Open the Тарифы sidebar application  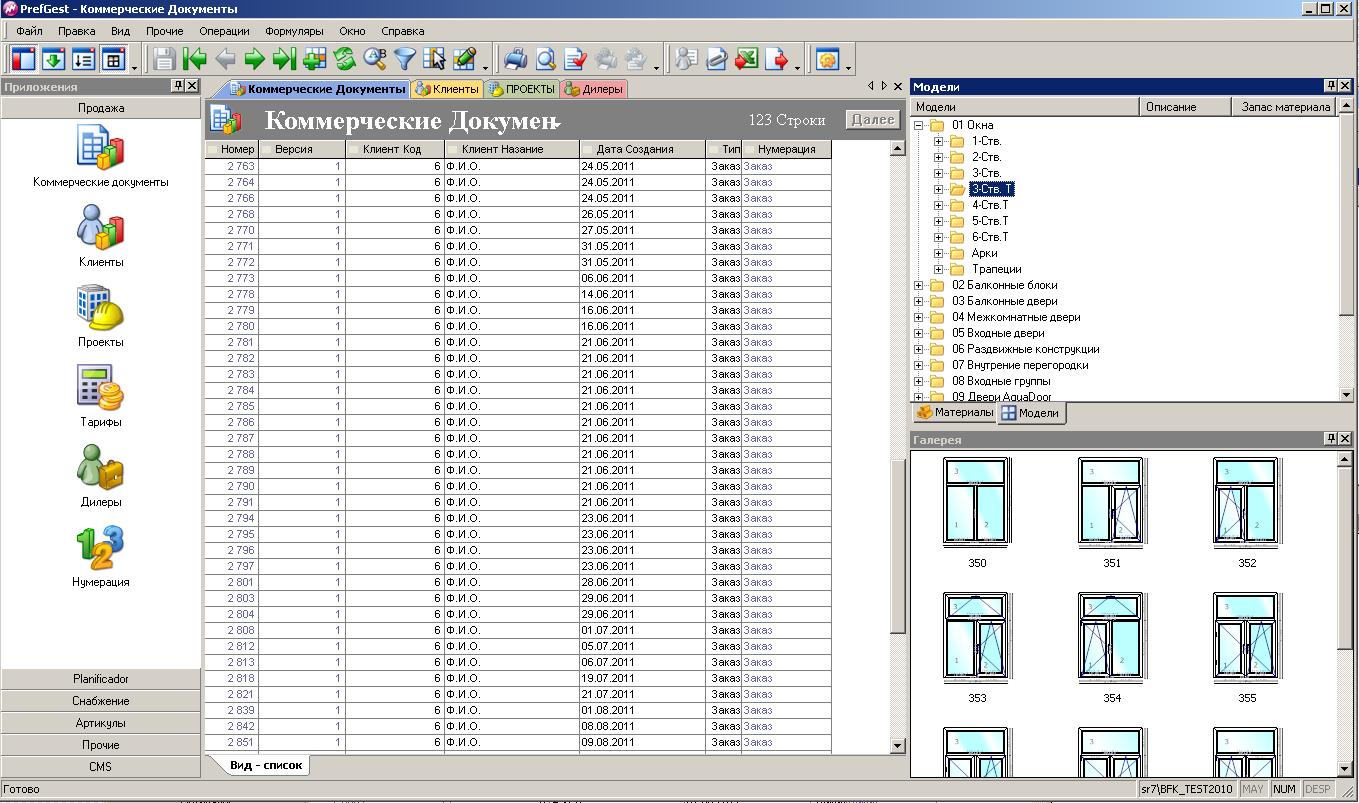(x=100, y=397)
